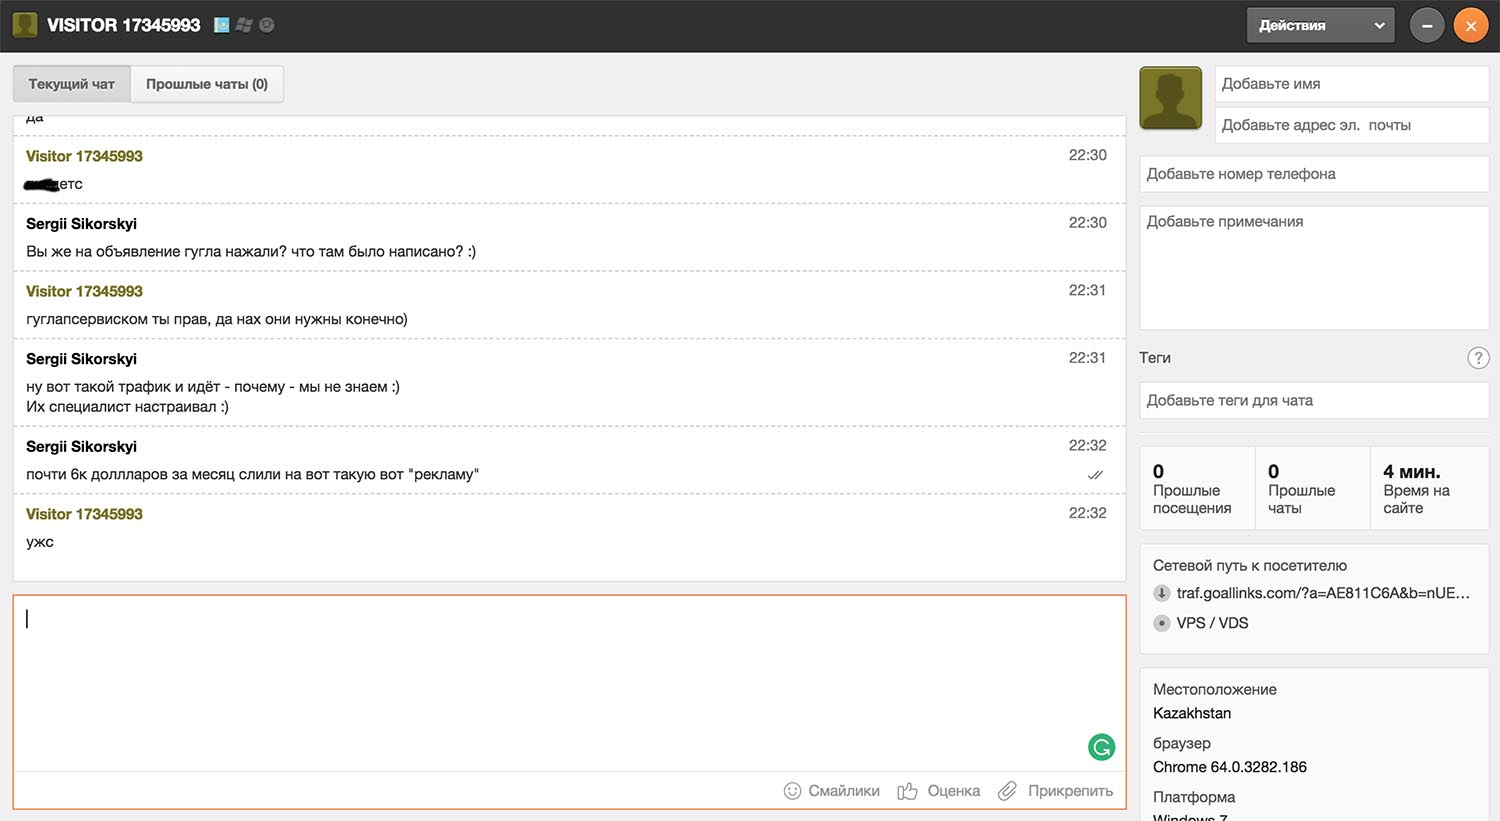Click the message about 6к долларов
The width and height of the screenshot is (1500, 821).
point(253,474)
